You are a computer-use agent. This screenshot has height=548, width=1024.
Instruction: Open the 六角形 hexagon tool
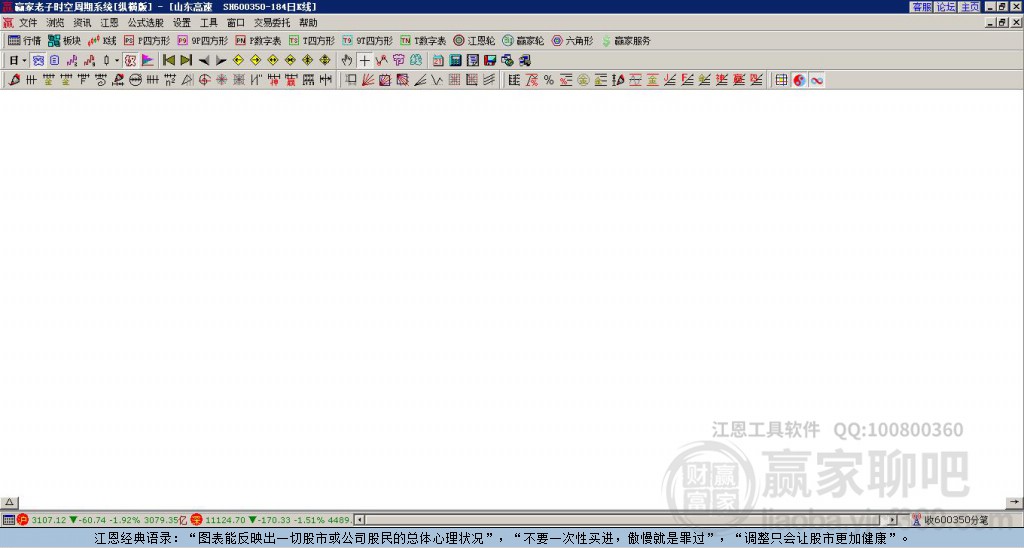click(x=572, y=40)
